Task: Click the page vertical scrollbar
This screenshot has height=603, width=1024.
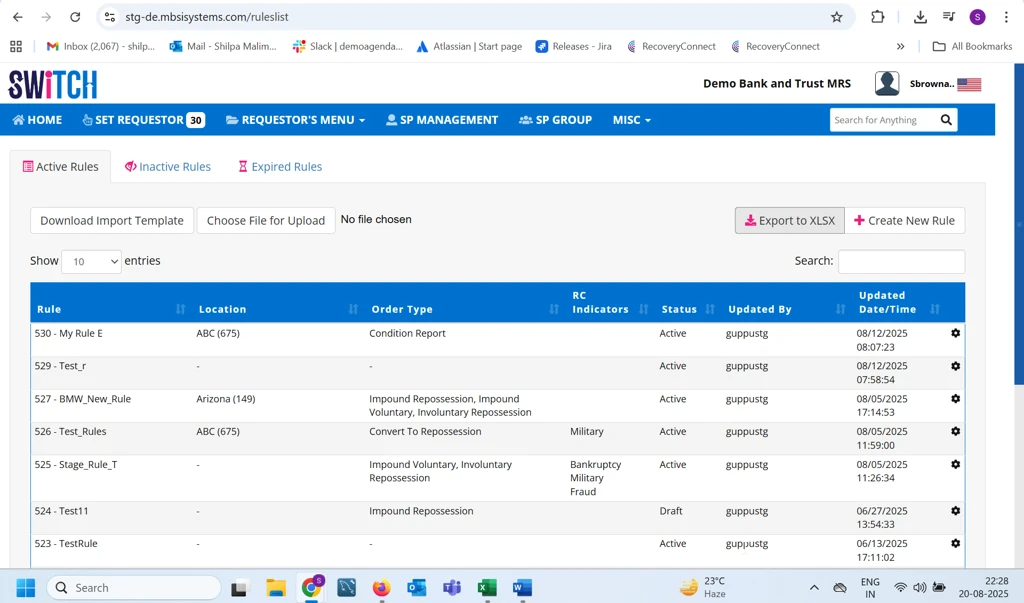Action: 1019,224
